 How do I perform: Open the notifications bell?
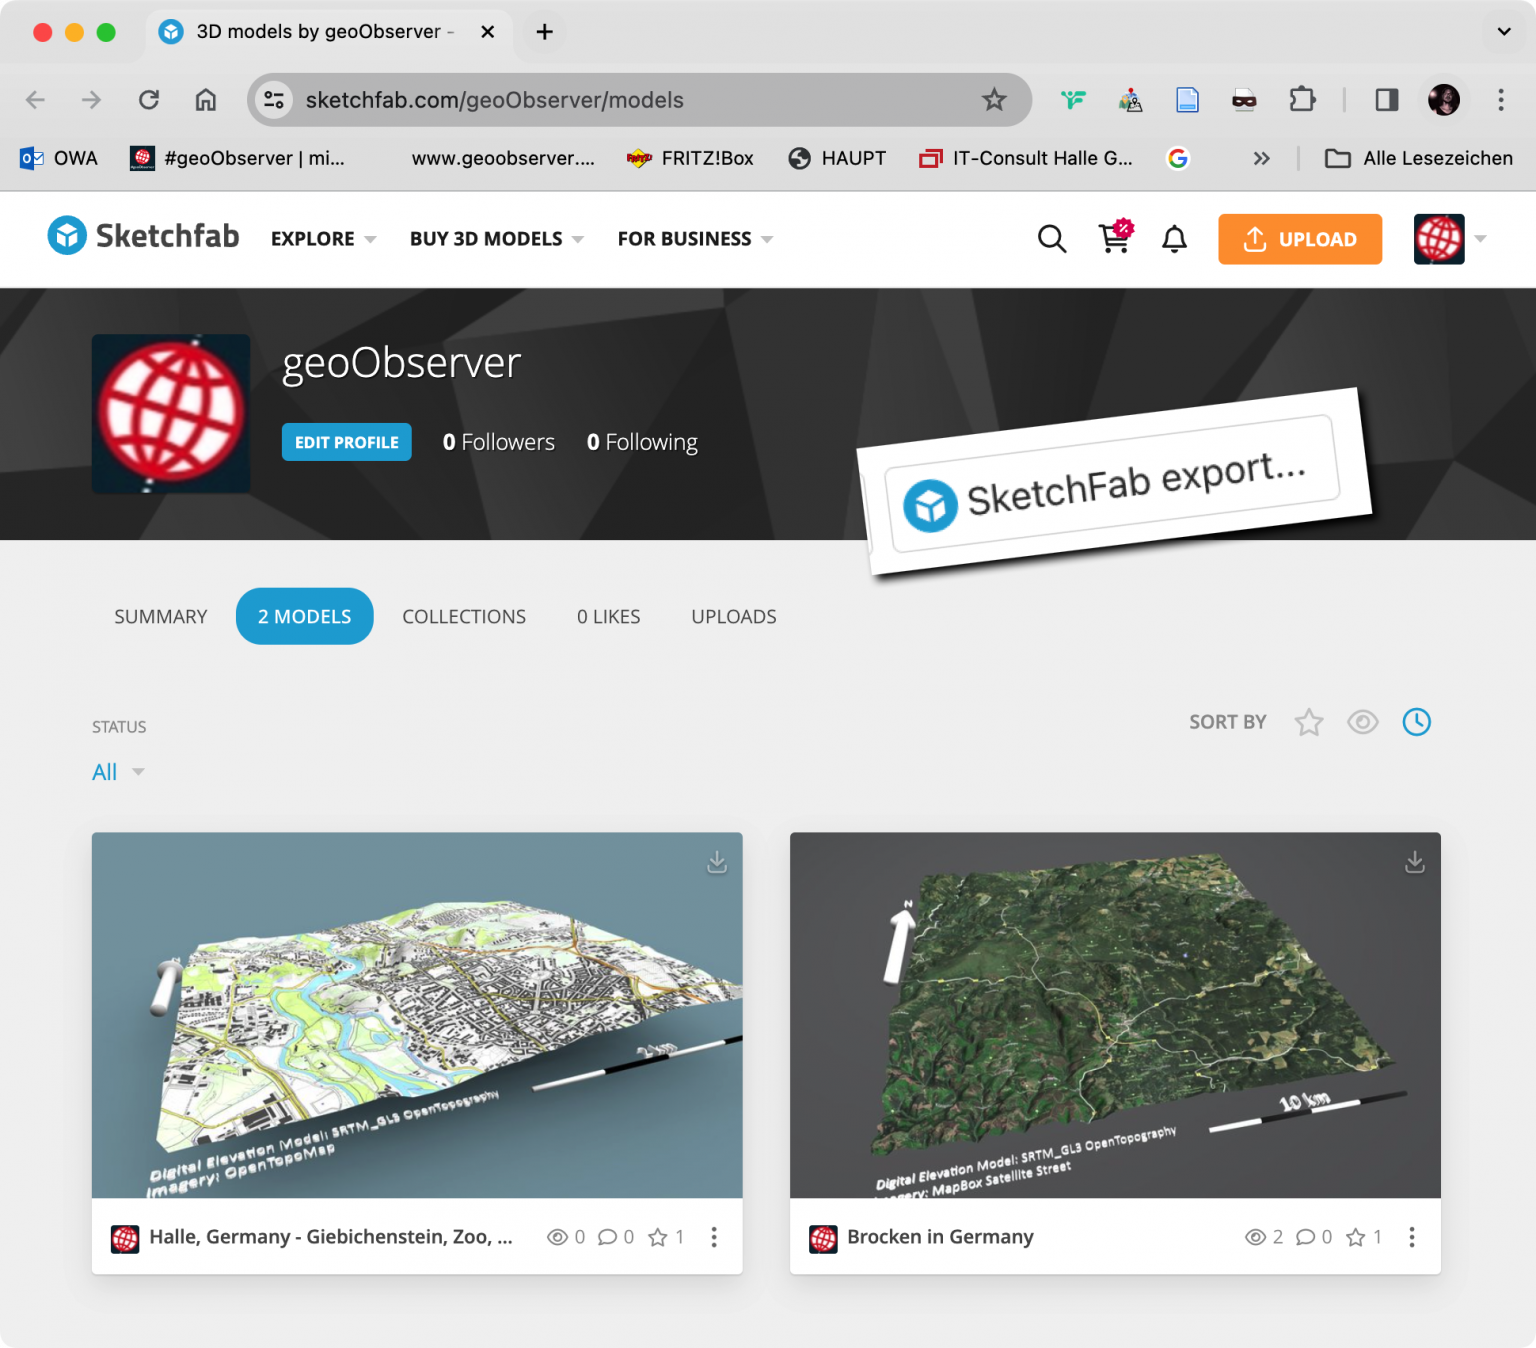[x=1174, y=239]
